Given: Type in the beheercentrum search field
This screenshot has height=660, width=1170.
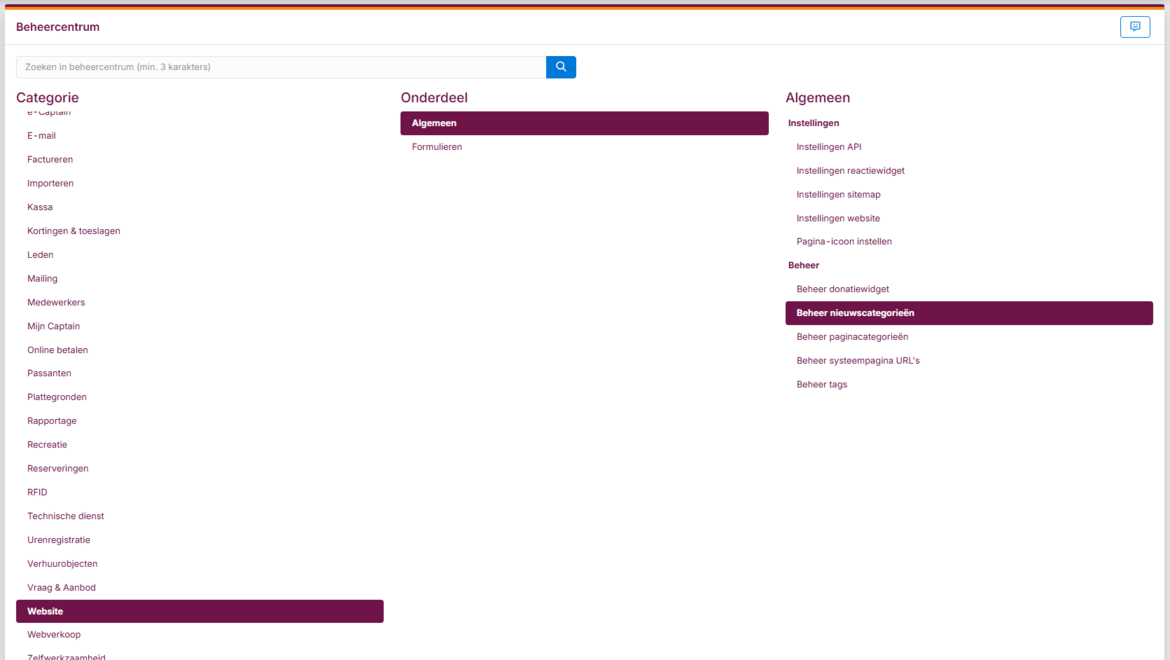Looking at the screenshot, I should tap(280, 67).
